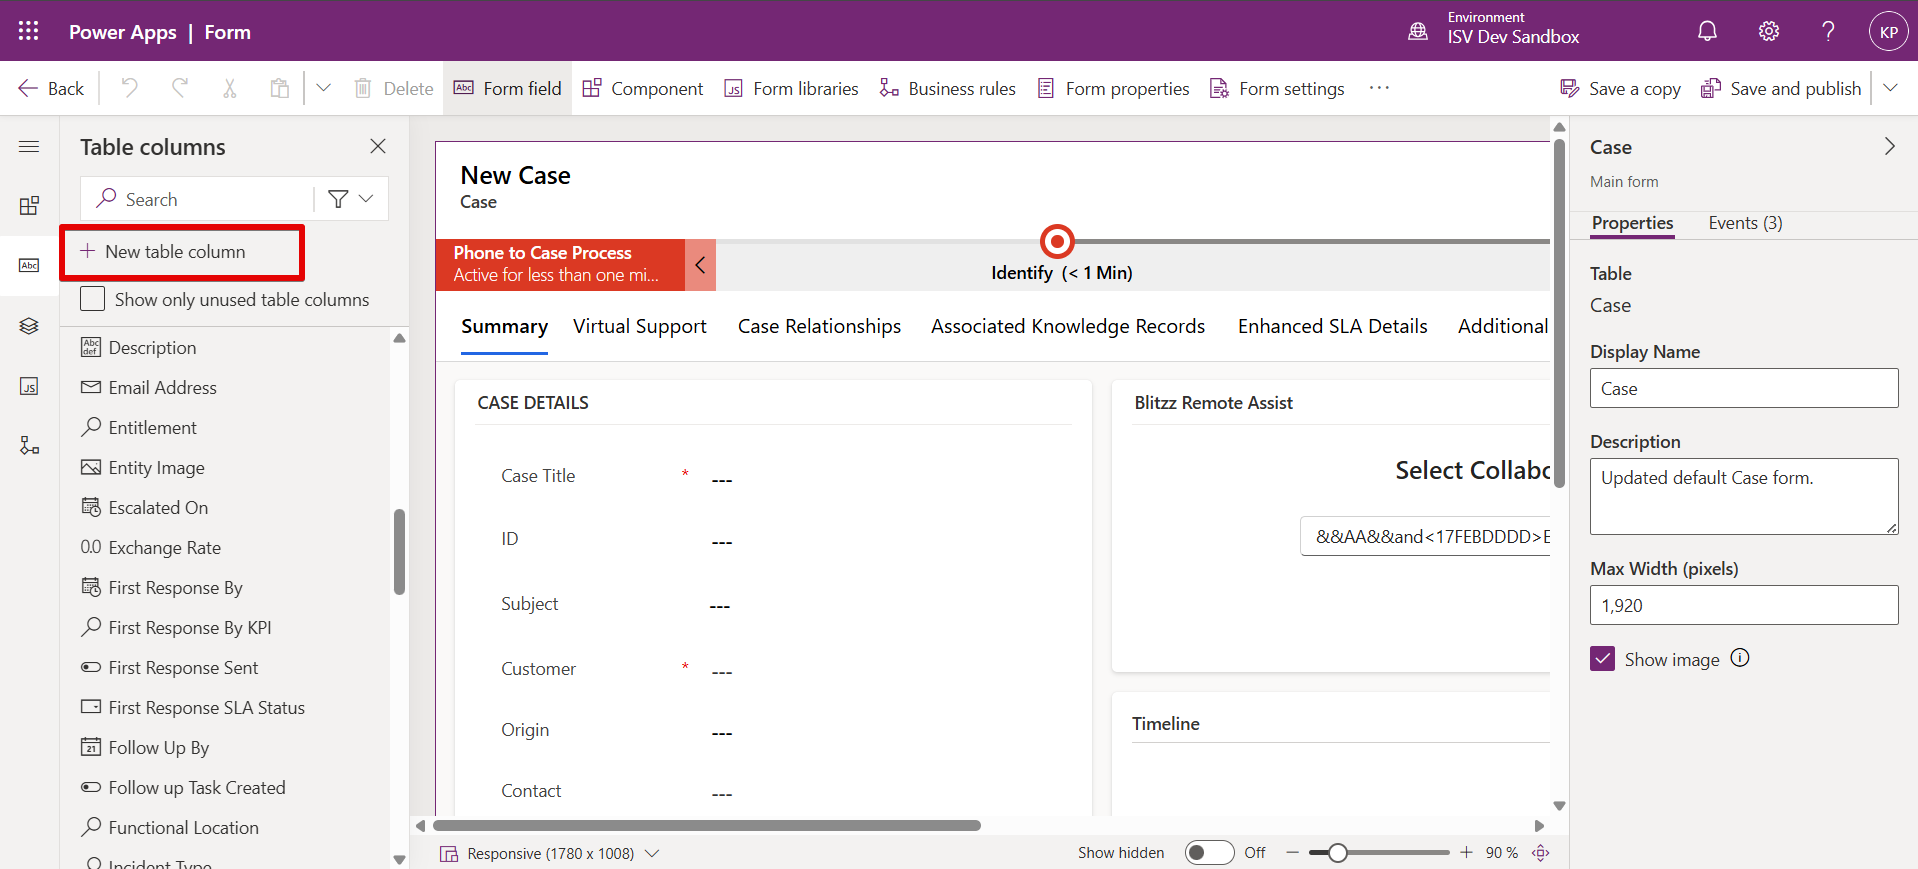The height and width of the screenshot is (869, 1918).
Task: Click the Display Name input field
Action: point(1744,388)
